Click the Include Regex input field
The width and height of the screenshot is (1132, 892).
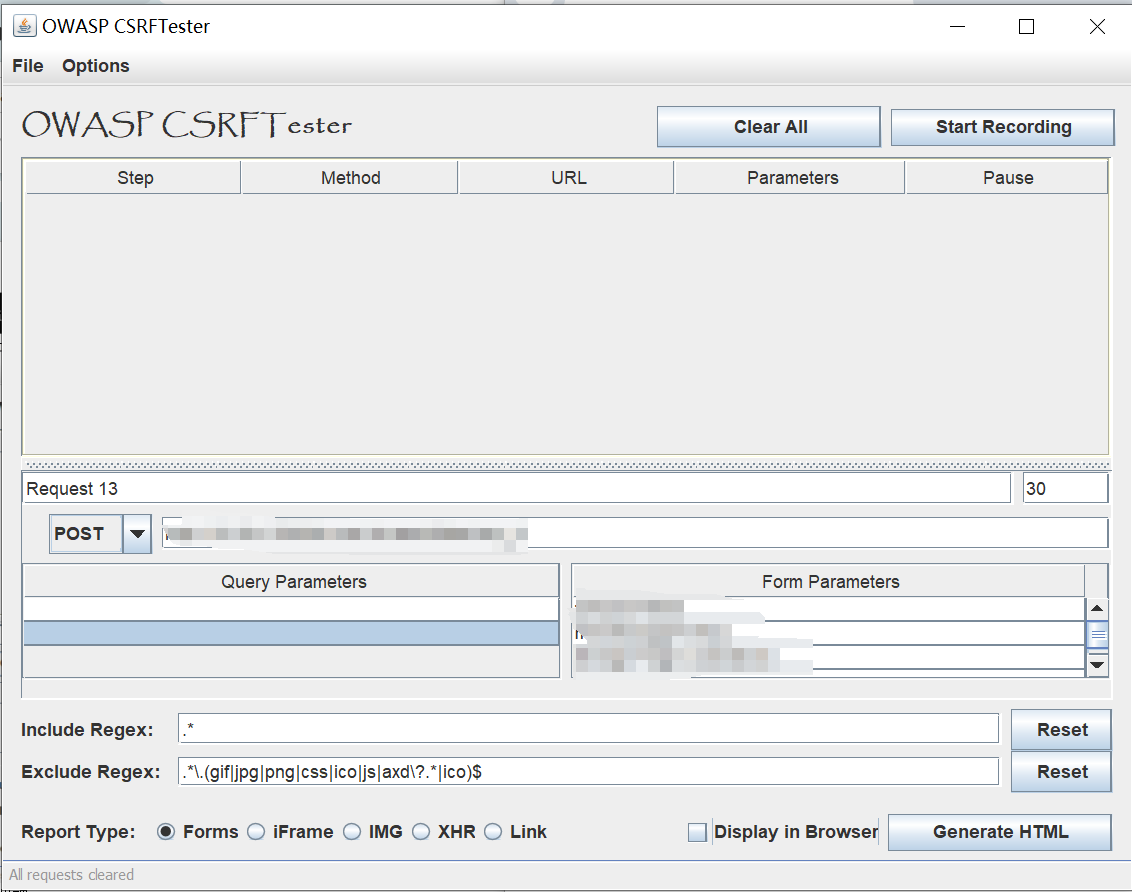point(588,728)
